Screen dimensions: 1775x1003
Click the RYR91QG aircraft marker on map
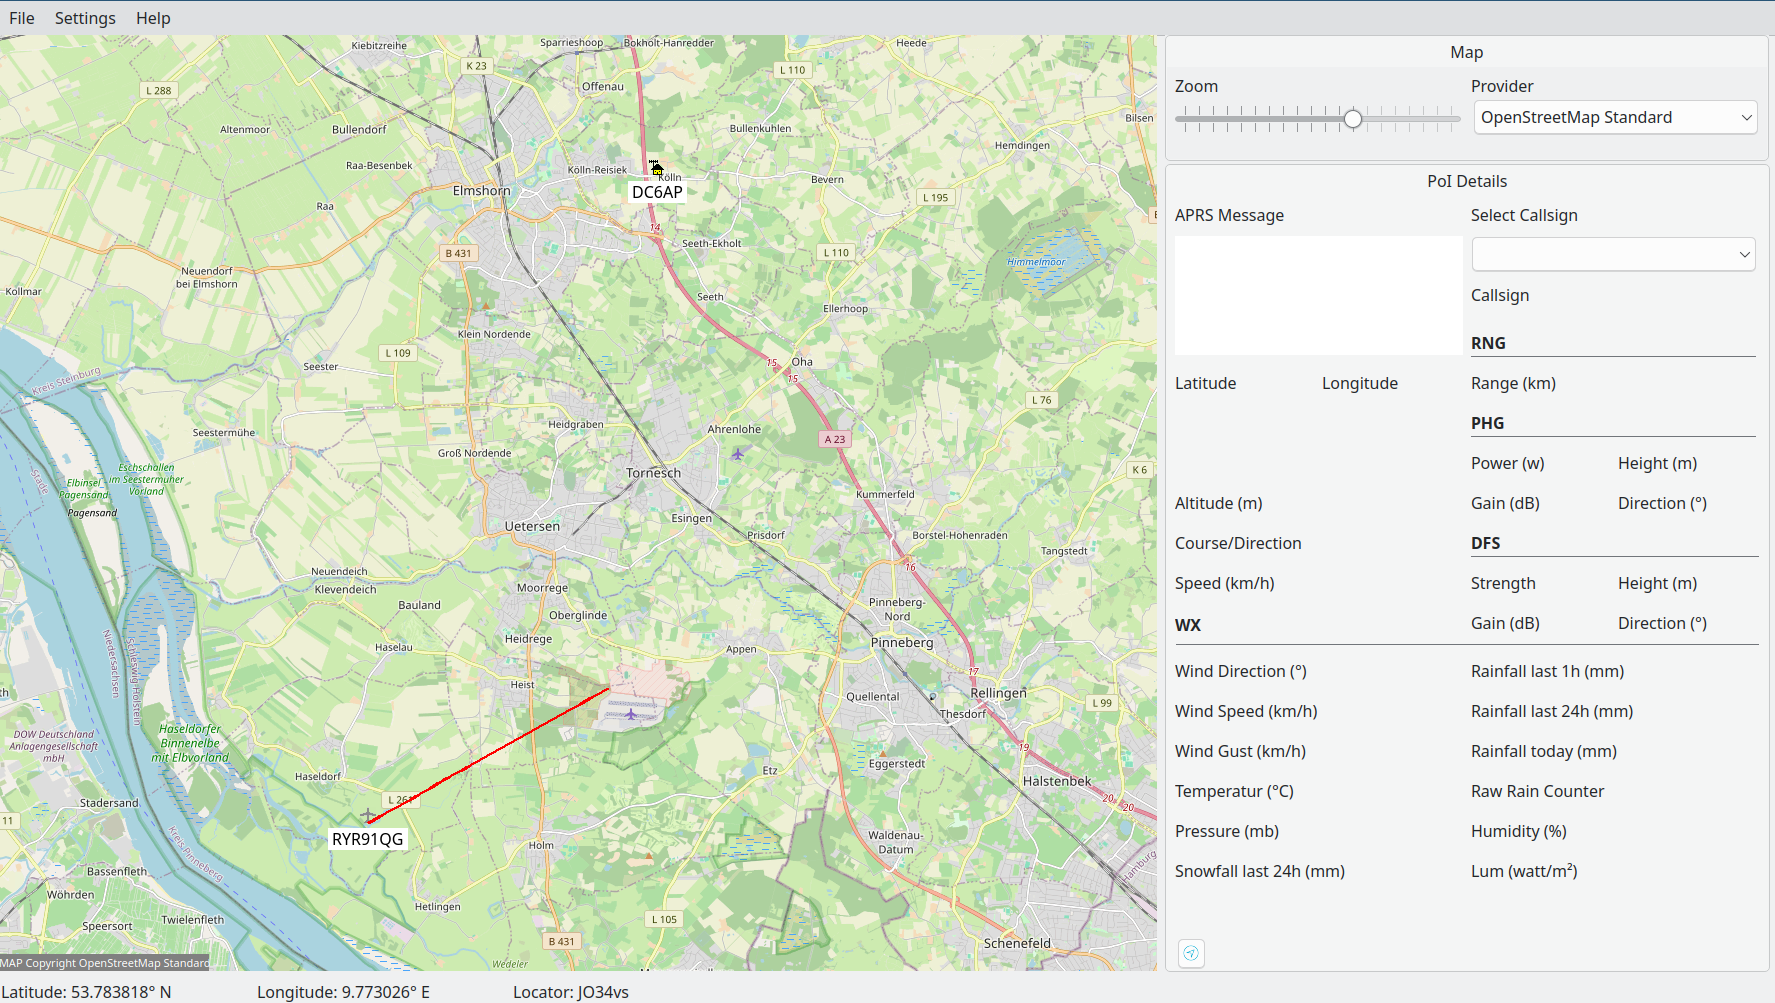pyautogui.click(x=368, y=815)
